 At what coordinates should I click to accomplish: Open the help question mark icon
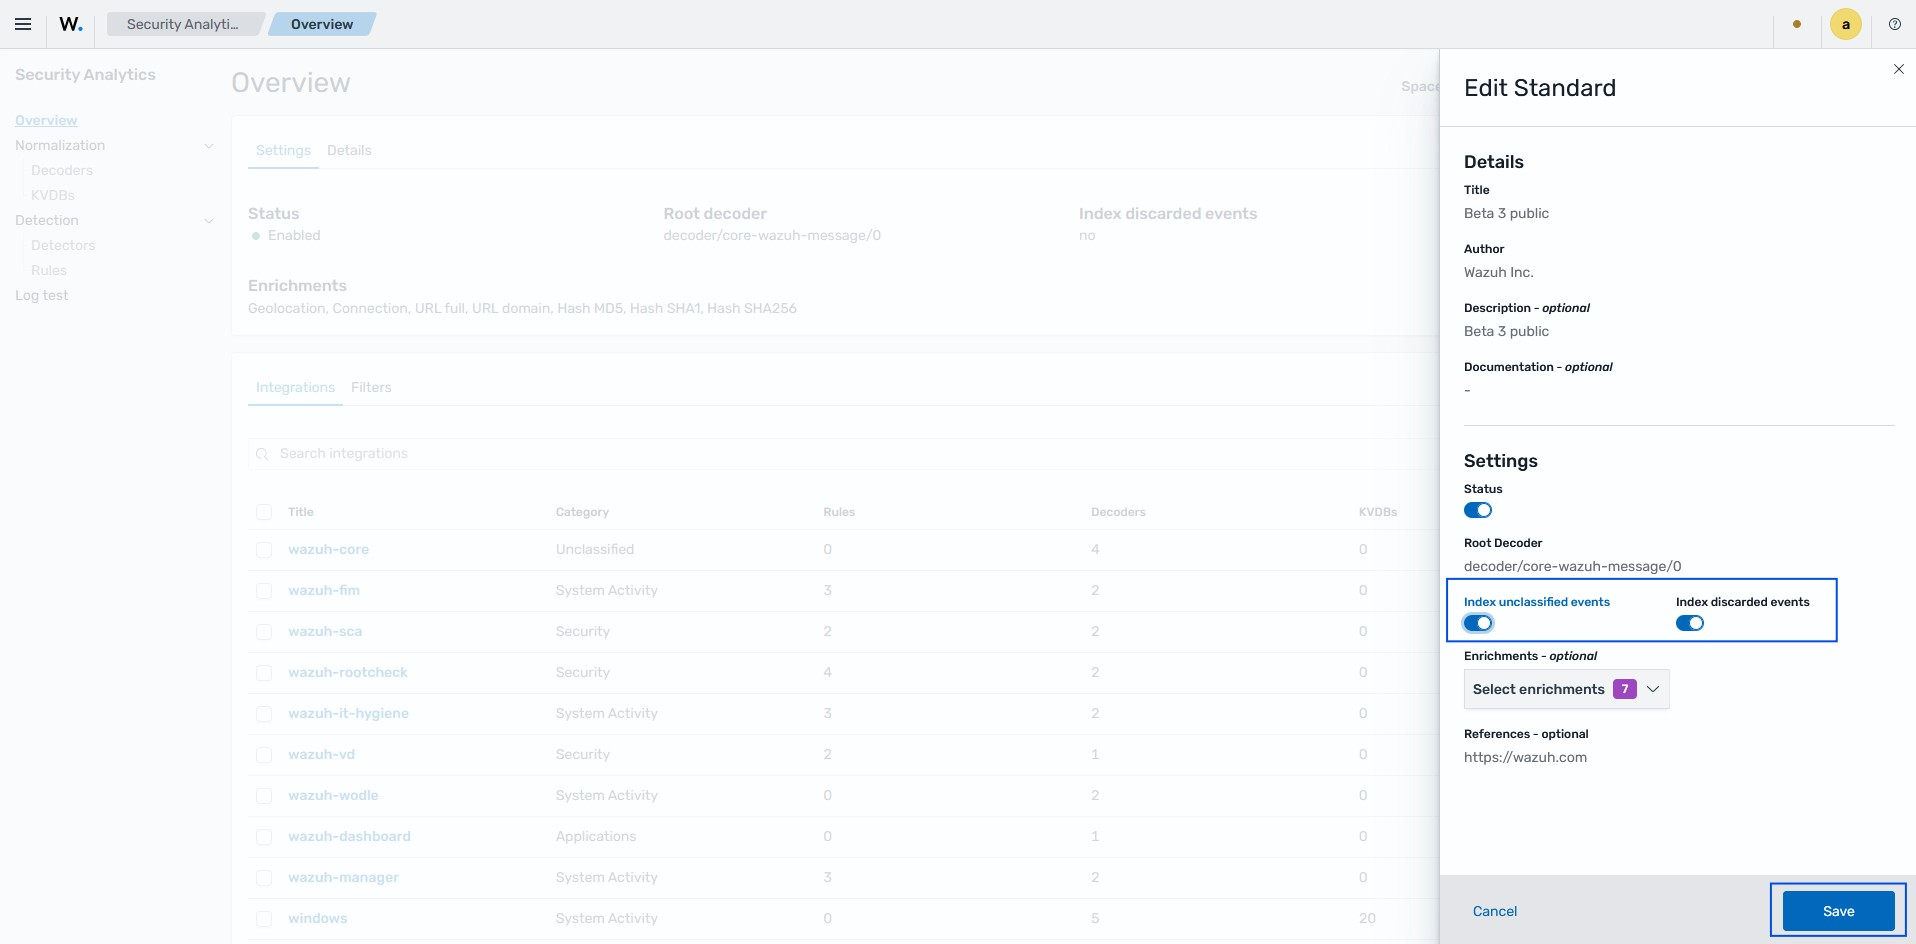(x=1894, y=24)
